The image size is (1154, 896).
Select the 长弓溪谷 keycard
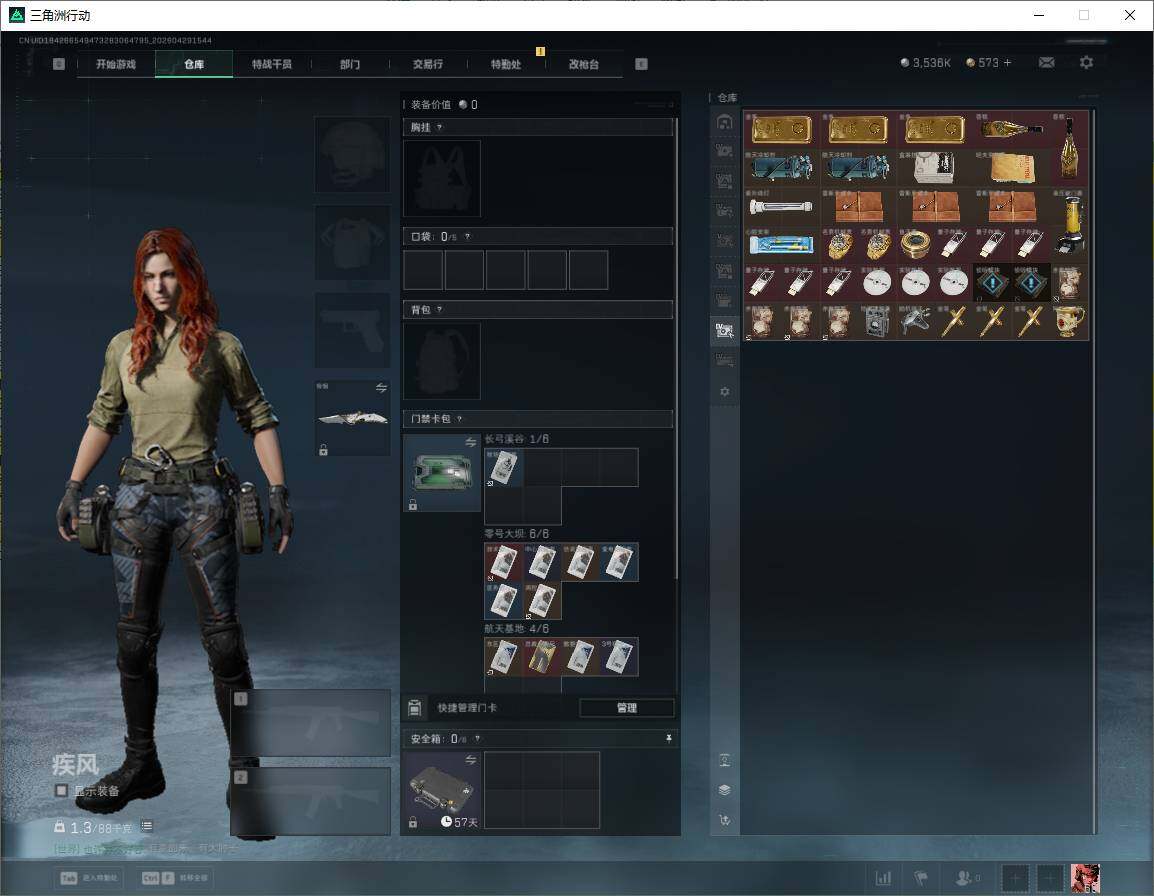(x=504, y=468)
